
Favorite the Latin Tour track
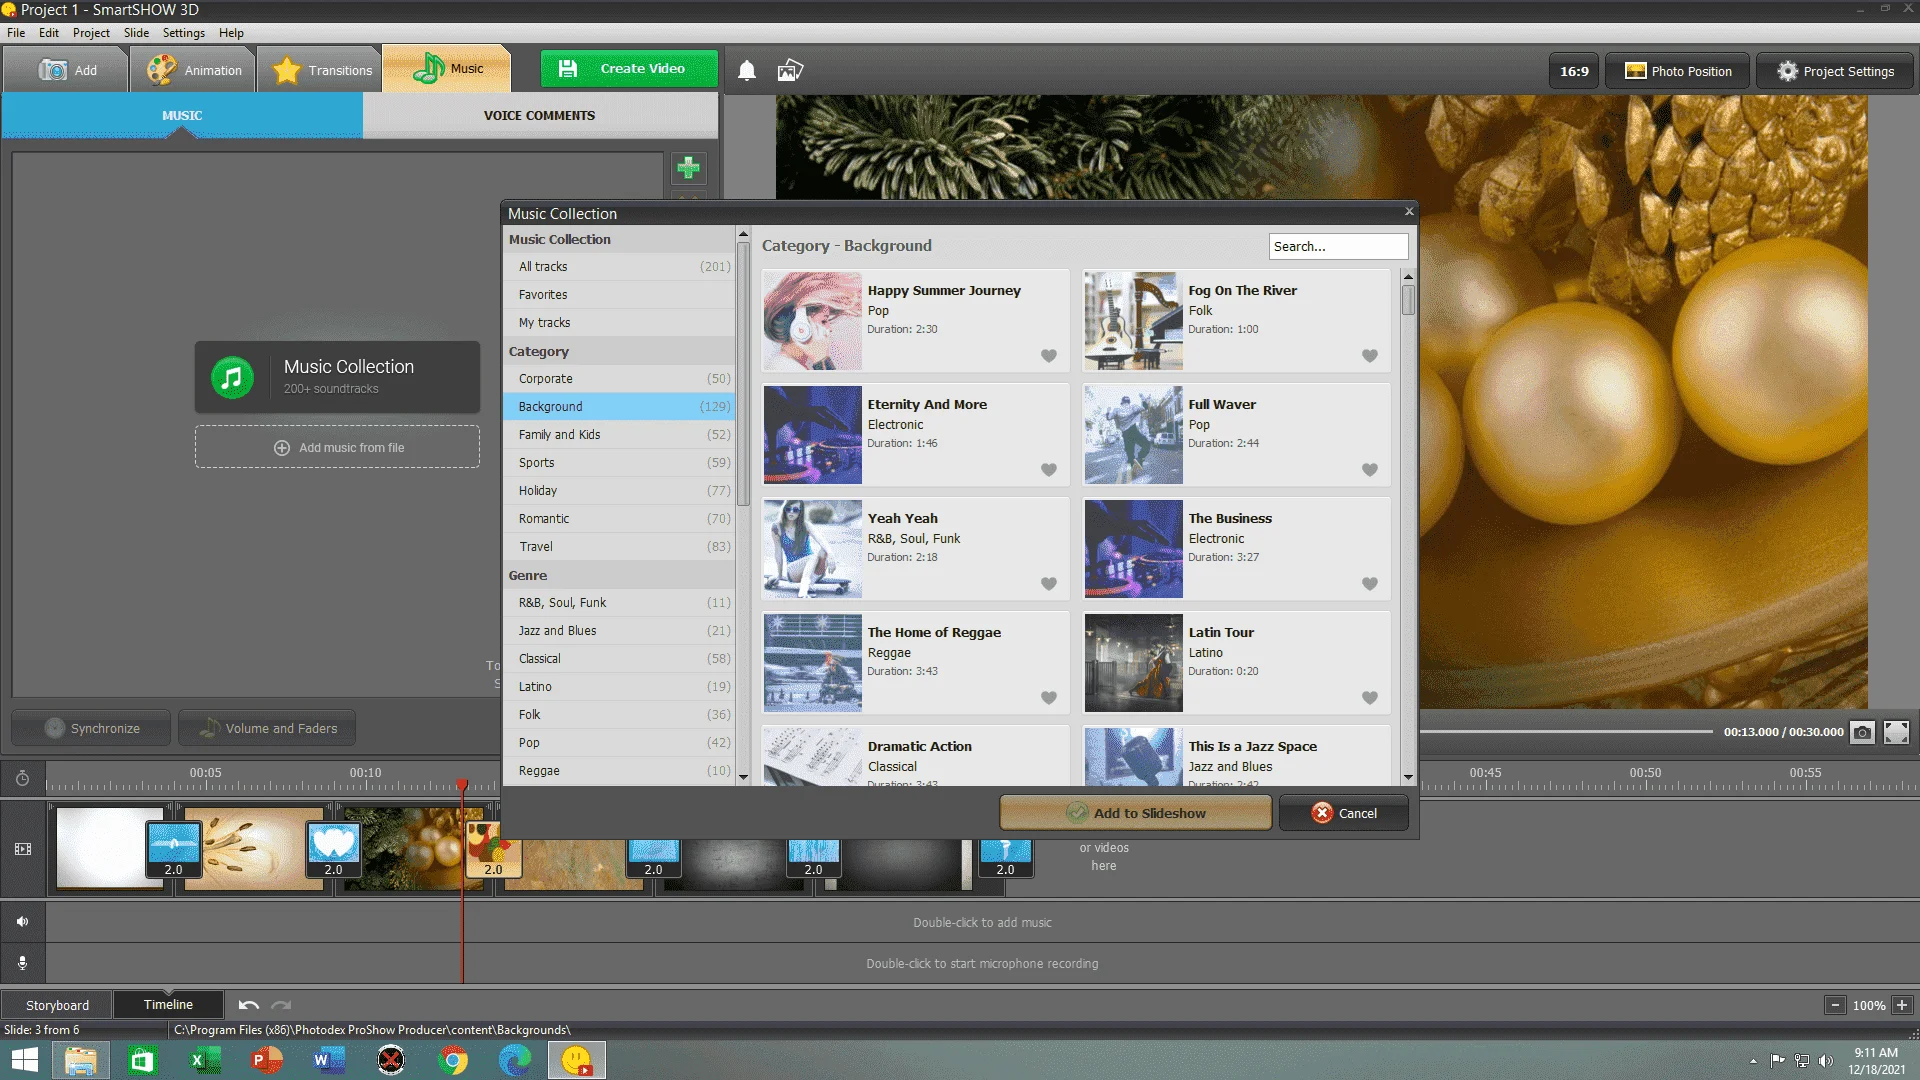click(1369, 698)
